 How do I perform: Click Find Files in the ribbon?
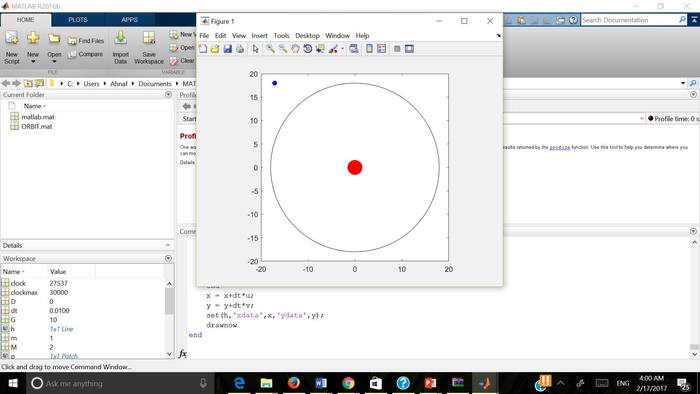pos(86,41)
